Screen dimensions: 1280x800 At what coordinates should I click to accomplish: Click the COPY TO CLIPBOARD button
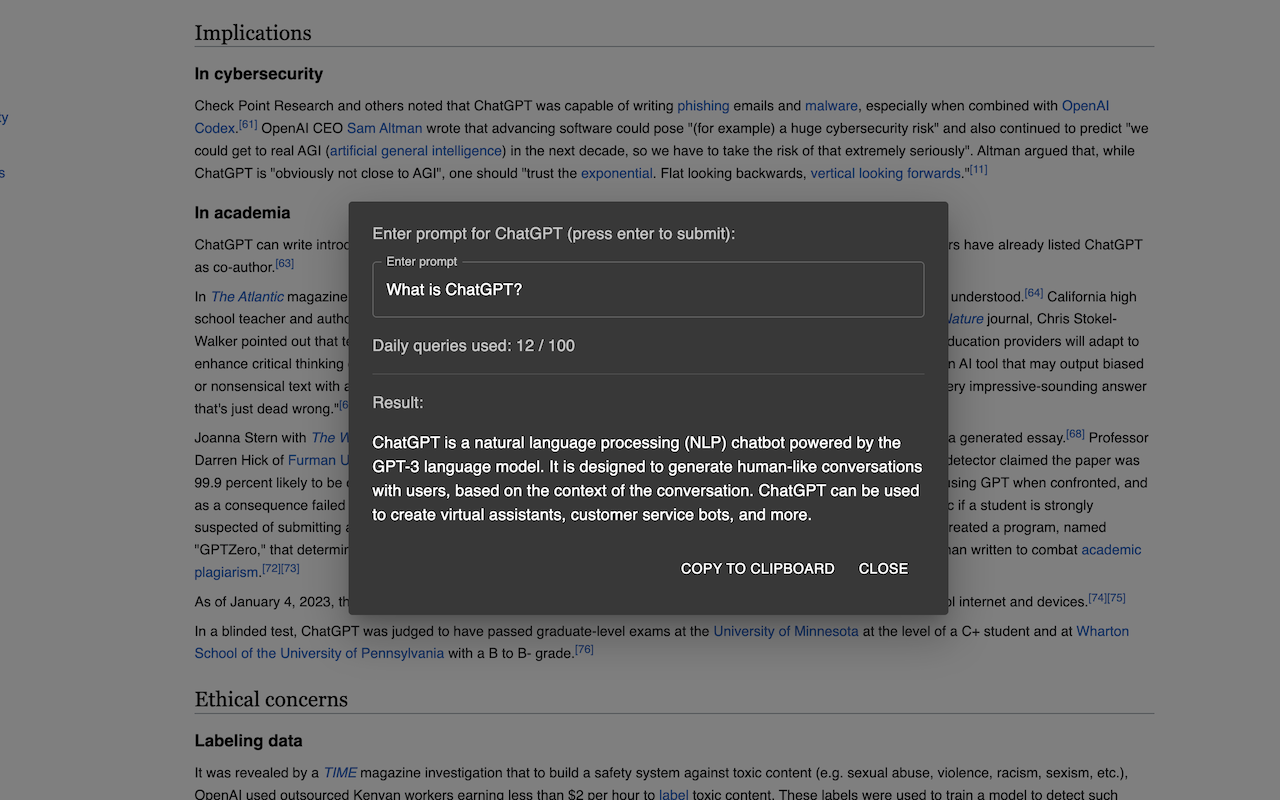[x=757, y=568]
